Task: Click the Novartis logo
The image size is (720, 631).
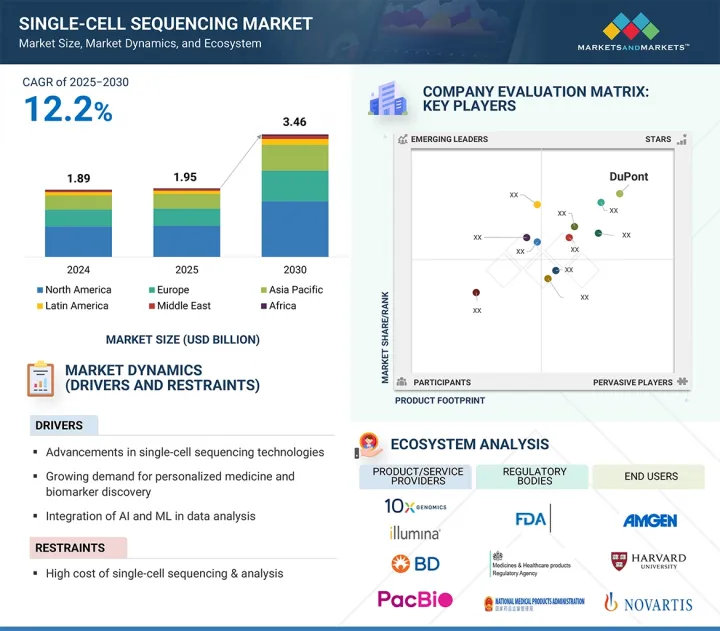Action: 648,602
